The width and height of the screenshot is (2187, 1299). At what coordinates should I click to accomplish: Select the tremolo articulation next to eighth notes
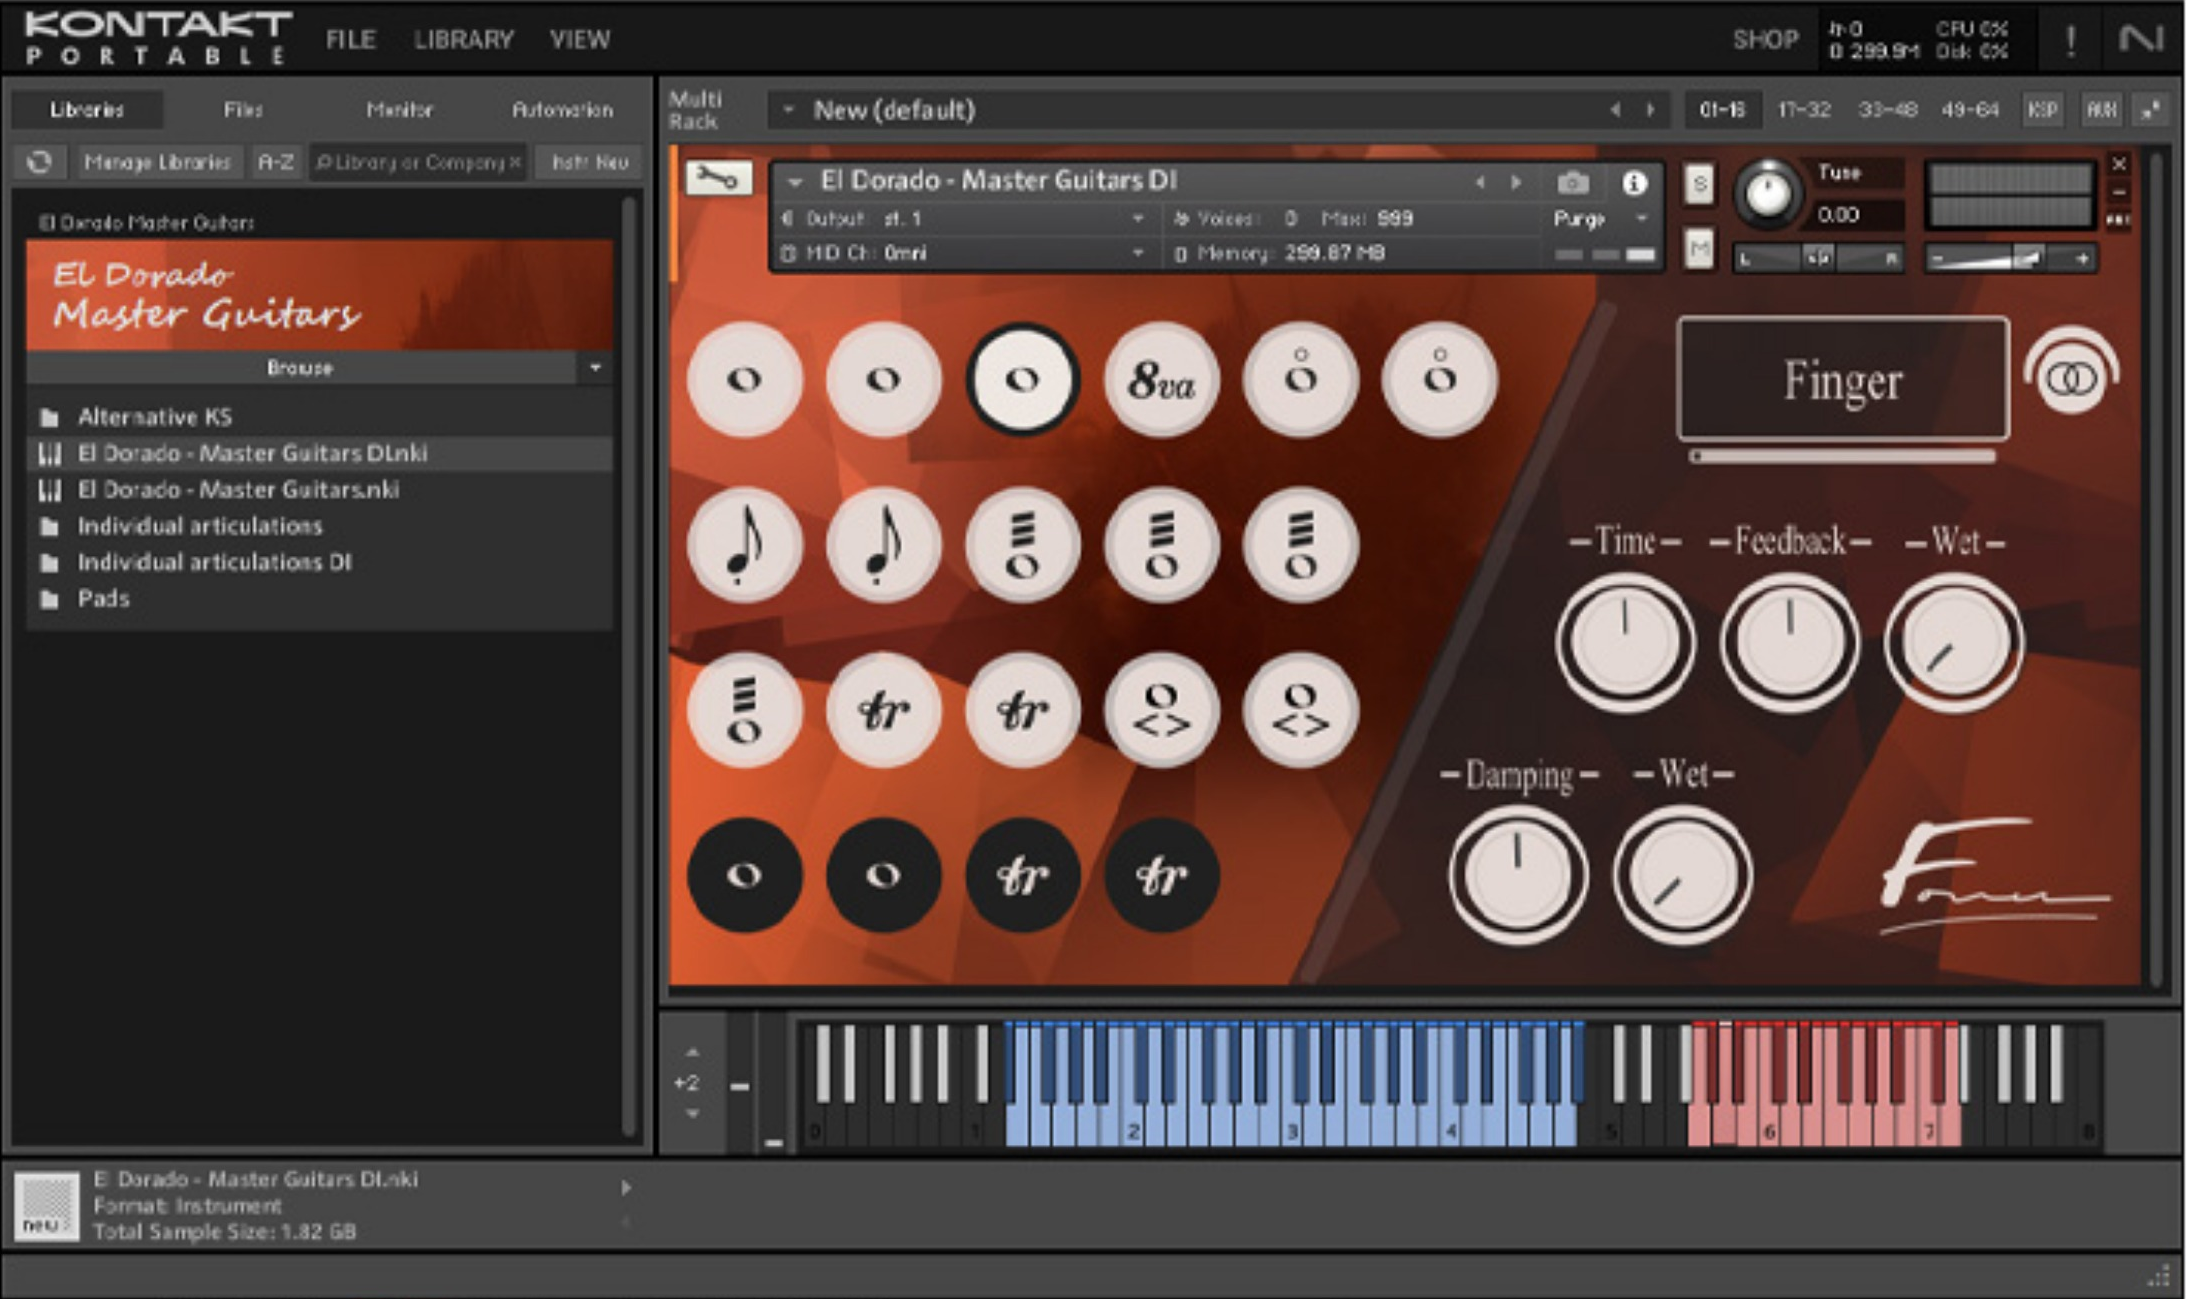(1022, 545)
